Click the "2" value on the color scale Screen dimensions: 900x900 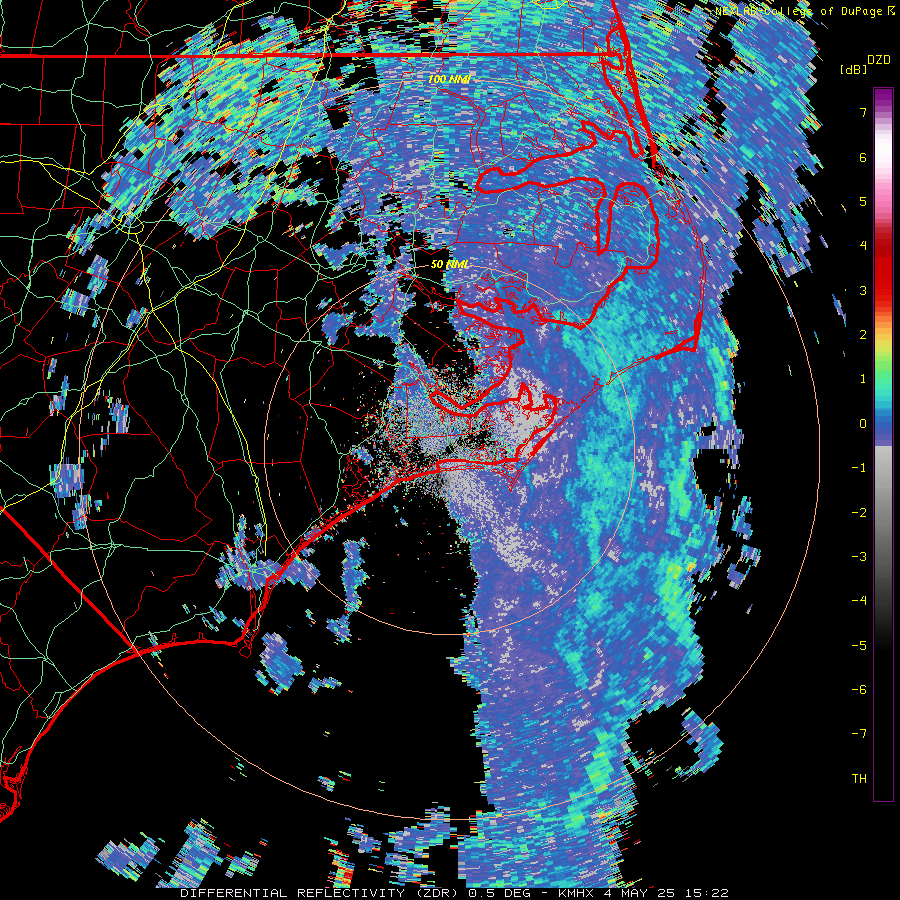click(x=863, y=335)
